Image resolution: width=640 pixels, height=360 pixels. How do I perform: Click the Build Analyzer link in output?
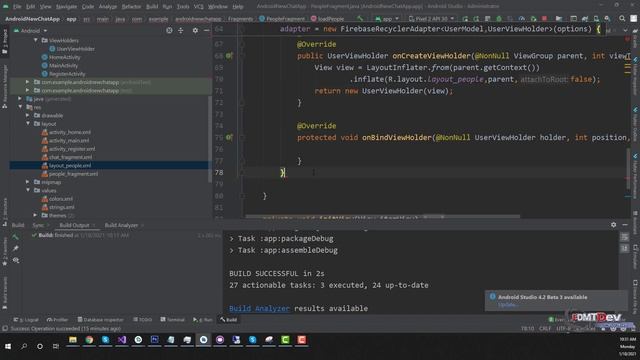tap(259, 308)
